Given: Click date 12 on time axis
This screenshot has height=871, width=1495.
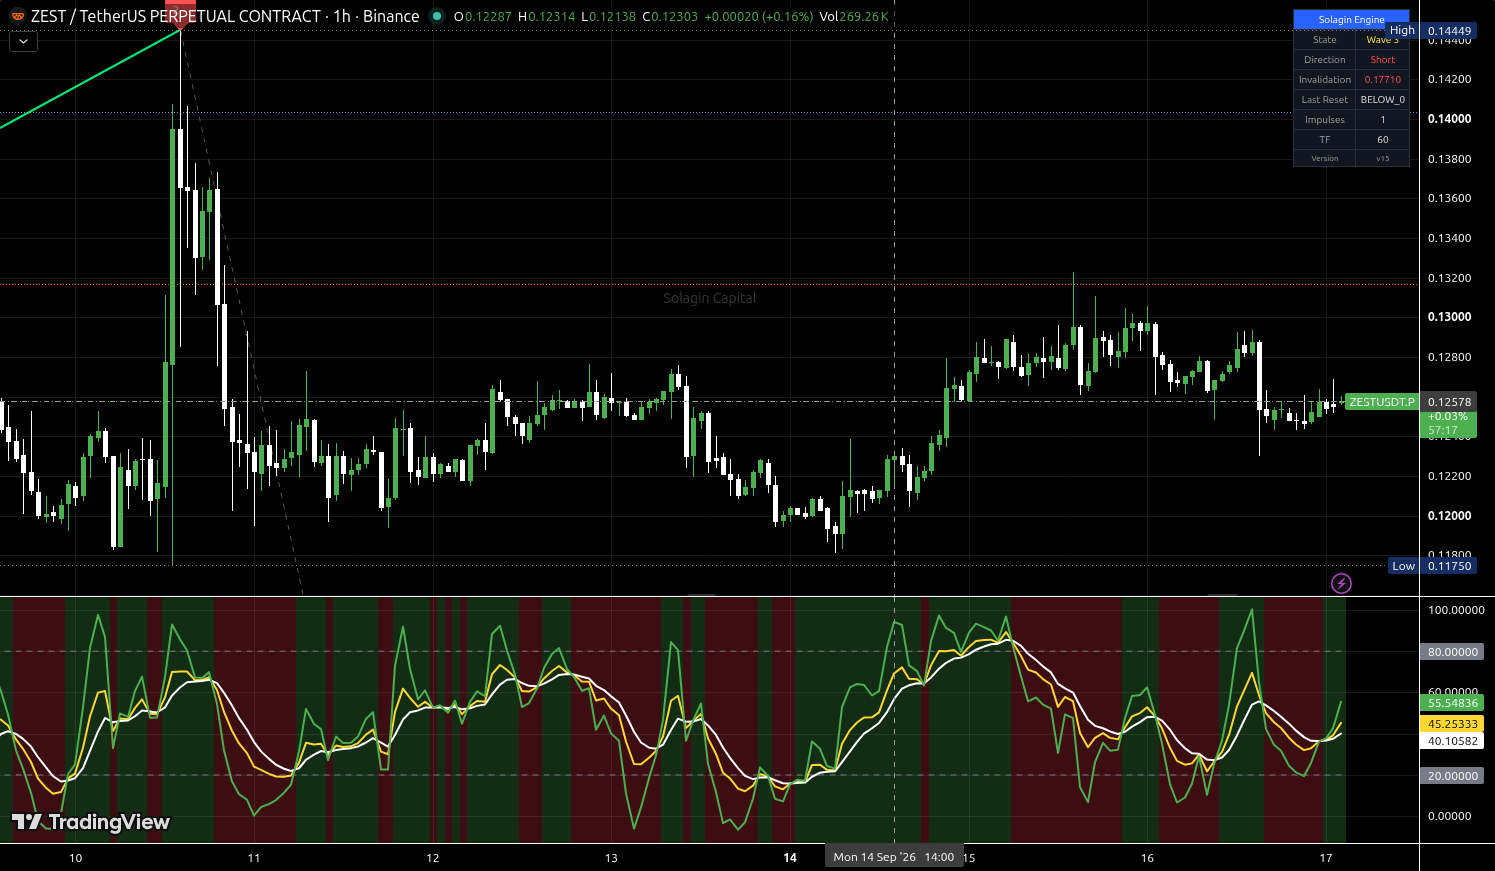Looking at the screenshot, I should click(x=433, y=858).
